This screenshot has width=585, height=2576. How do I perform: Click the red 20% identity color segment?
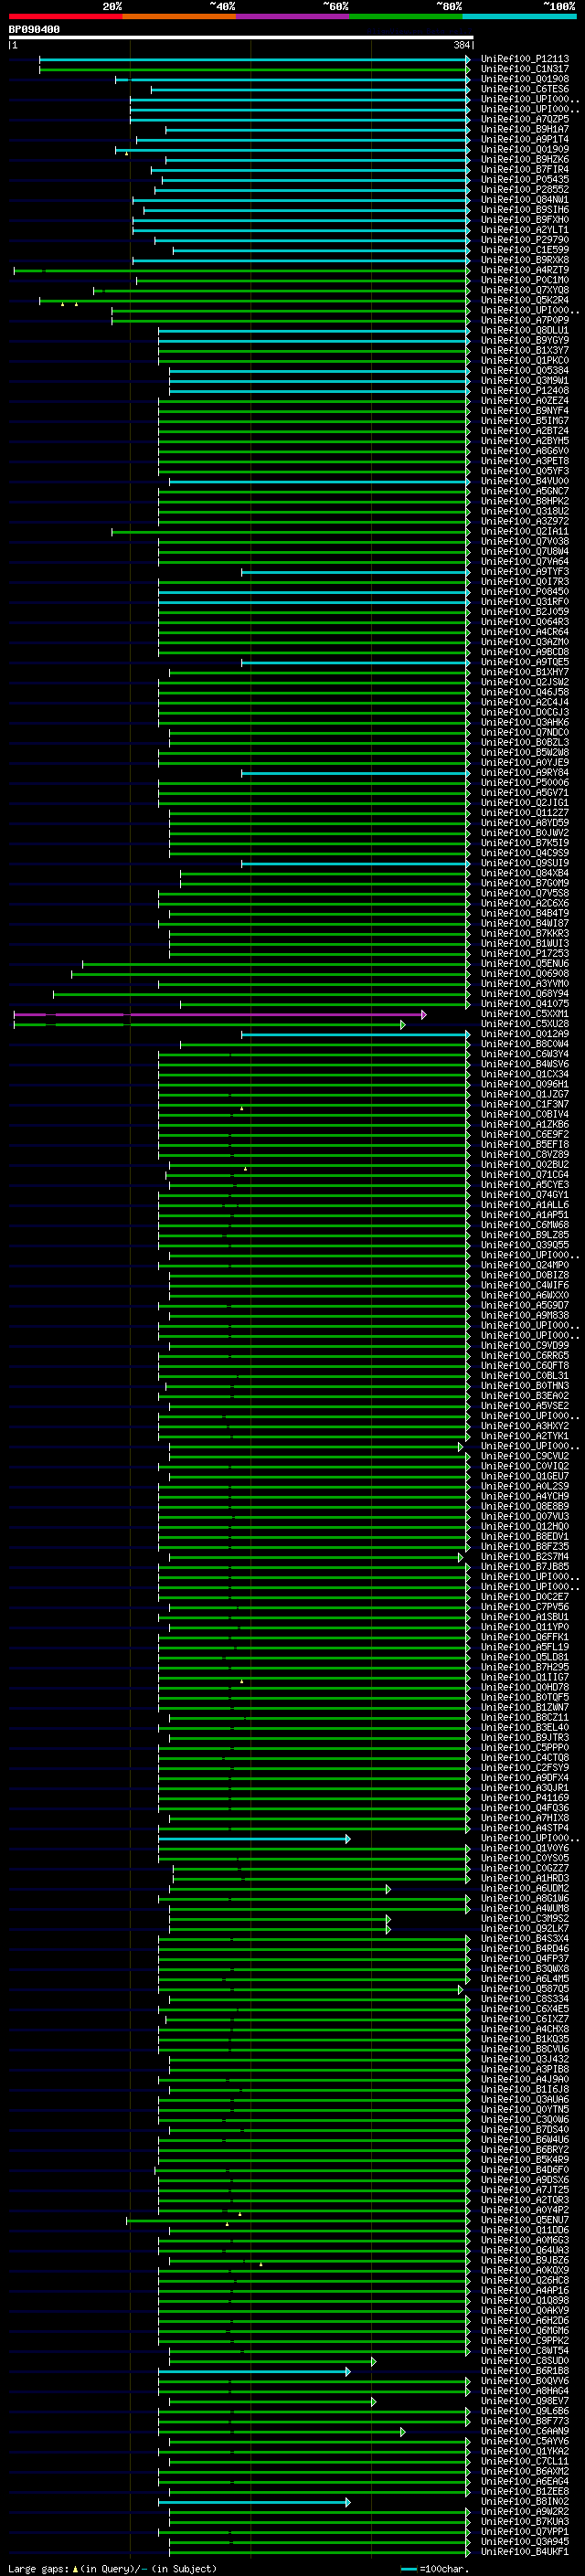point(65,17)
